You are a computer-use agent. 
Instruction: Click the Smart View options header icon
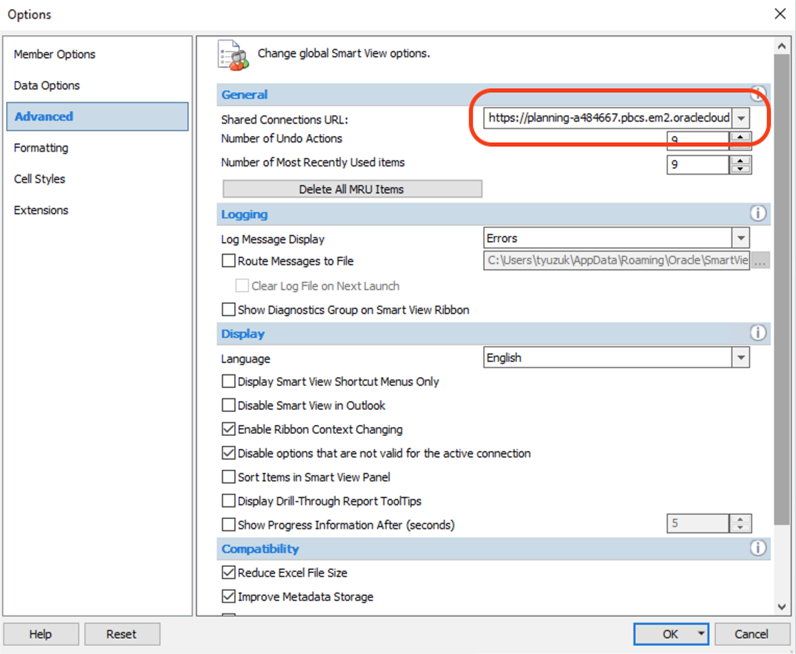233,55
